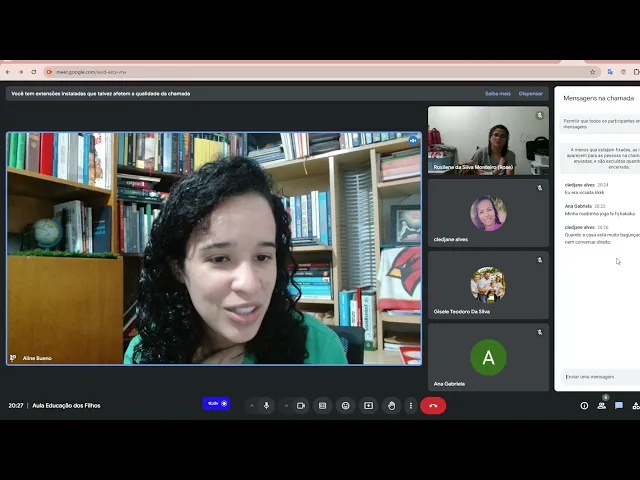
Task: Click the 'Enviar uma mensagem' chat input
Action: [600, 377]
